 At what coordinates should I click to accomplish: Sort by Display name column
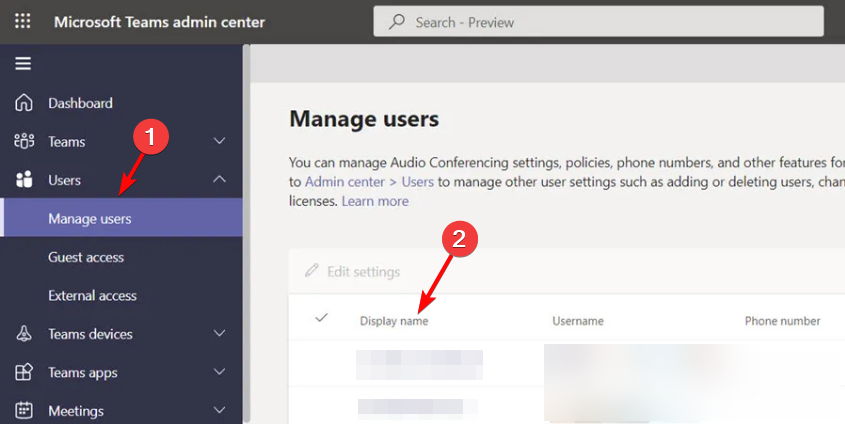tap(394, 321)
